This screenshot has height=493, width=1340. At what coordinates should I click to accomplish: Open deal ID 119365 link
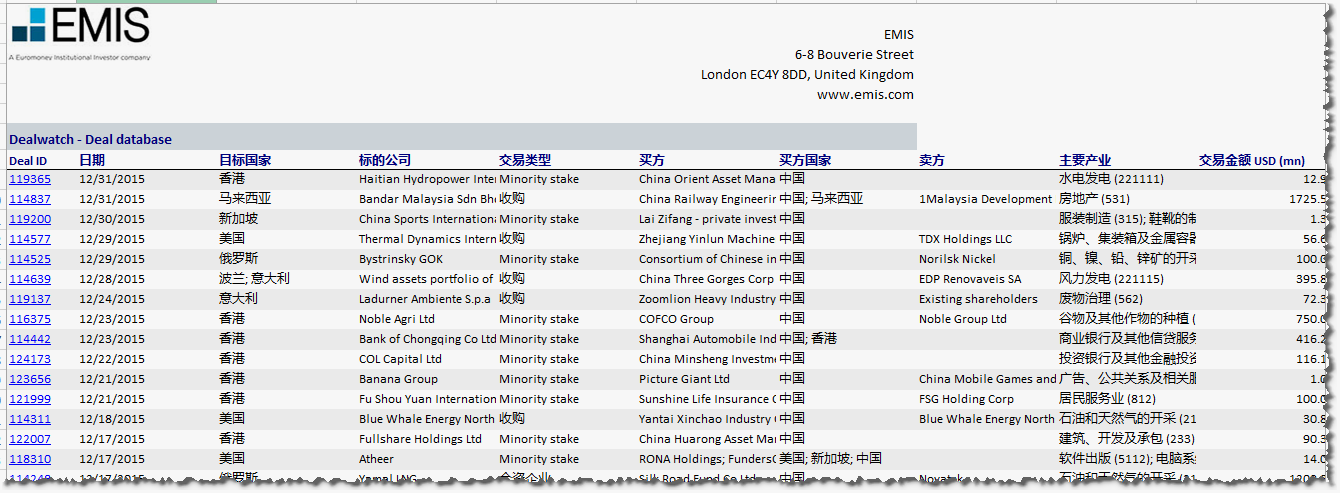coord(30,179)
